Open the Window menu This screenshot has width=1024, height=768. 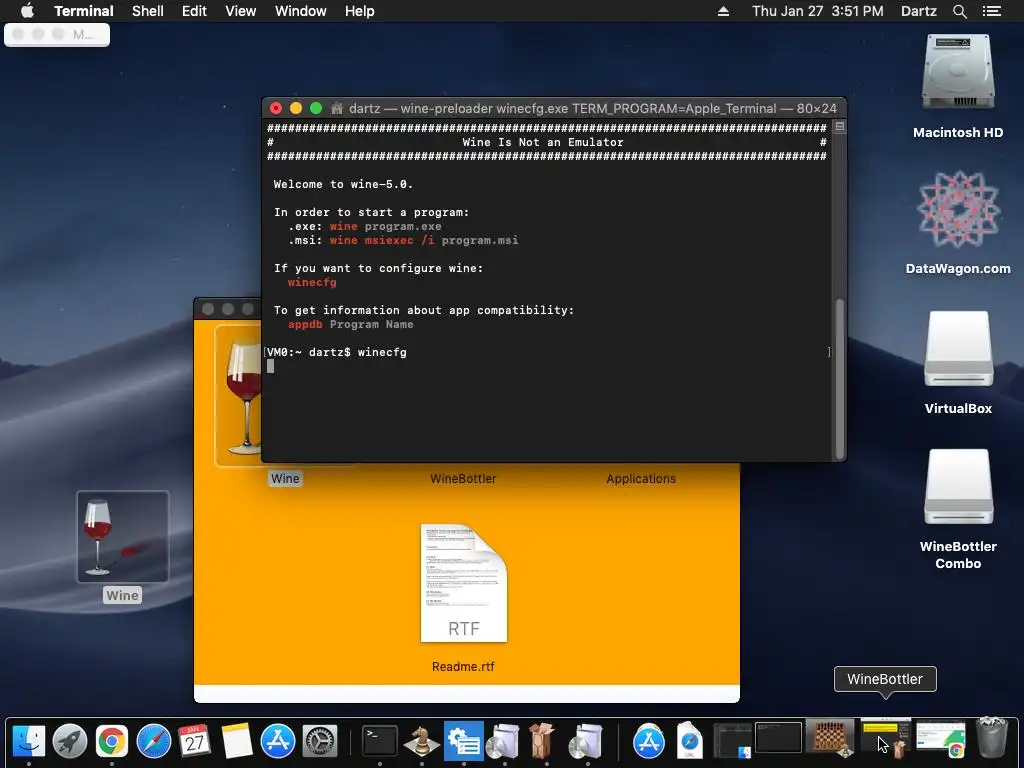(300, 11)
